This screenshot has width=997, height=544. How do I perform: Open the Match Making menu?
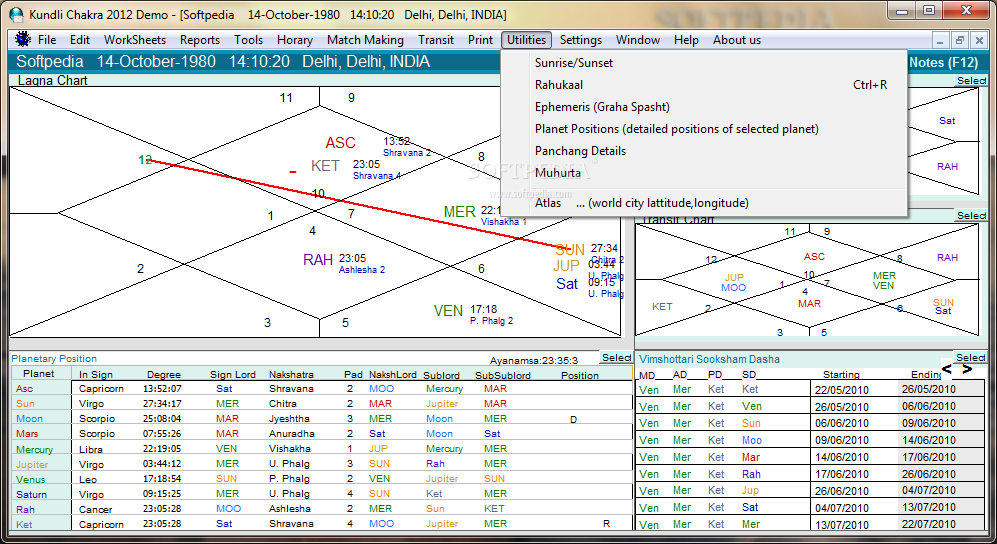365,39
